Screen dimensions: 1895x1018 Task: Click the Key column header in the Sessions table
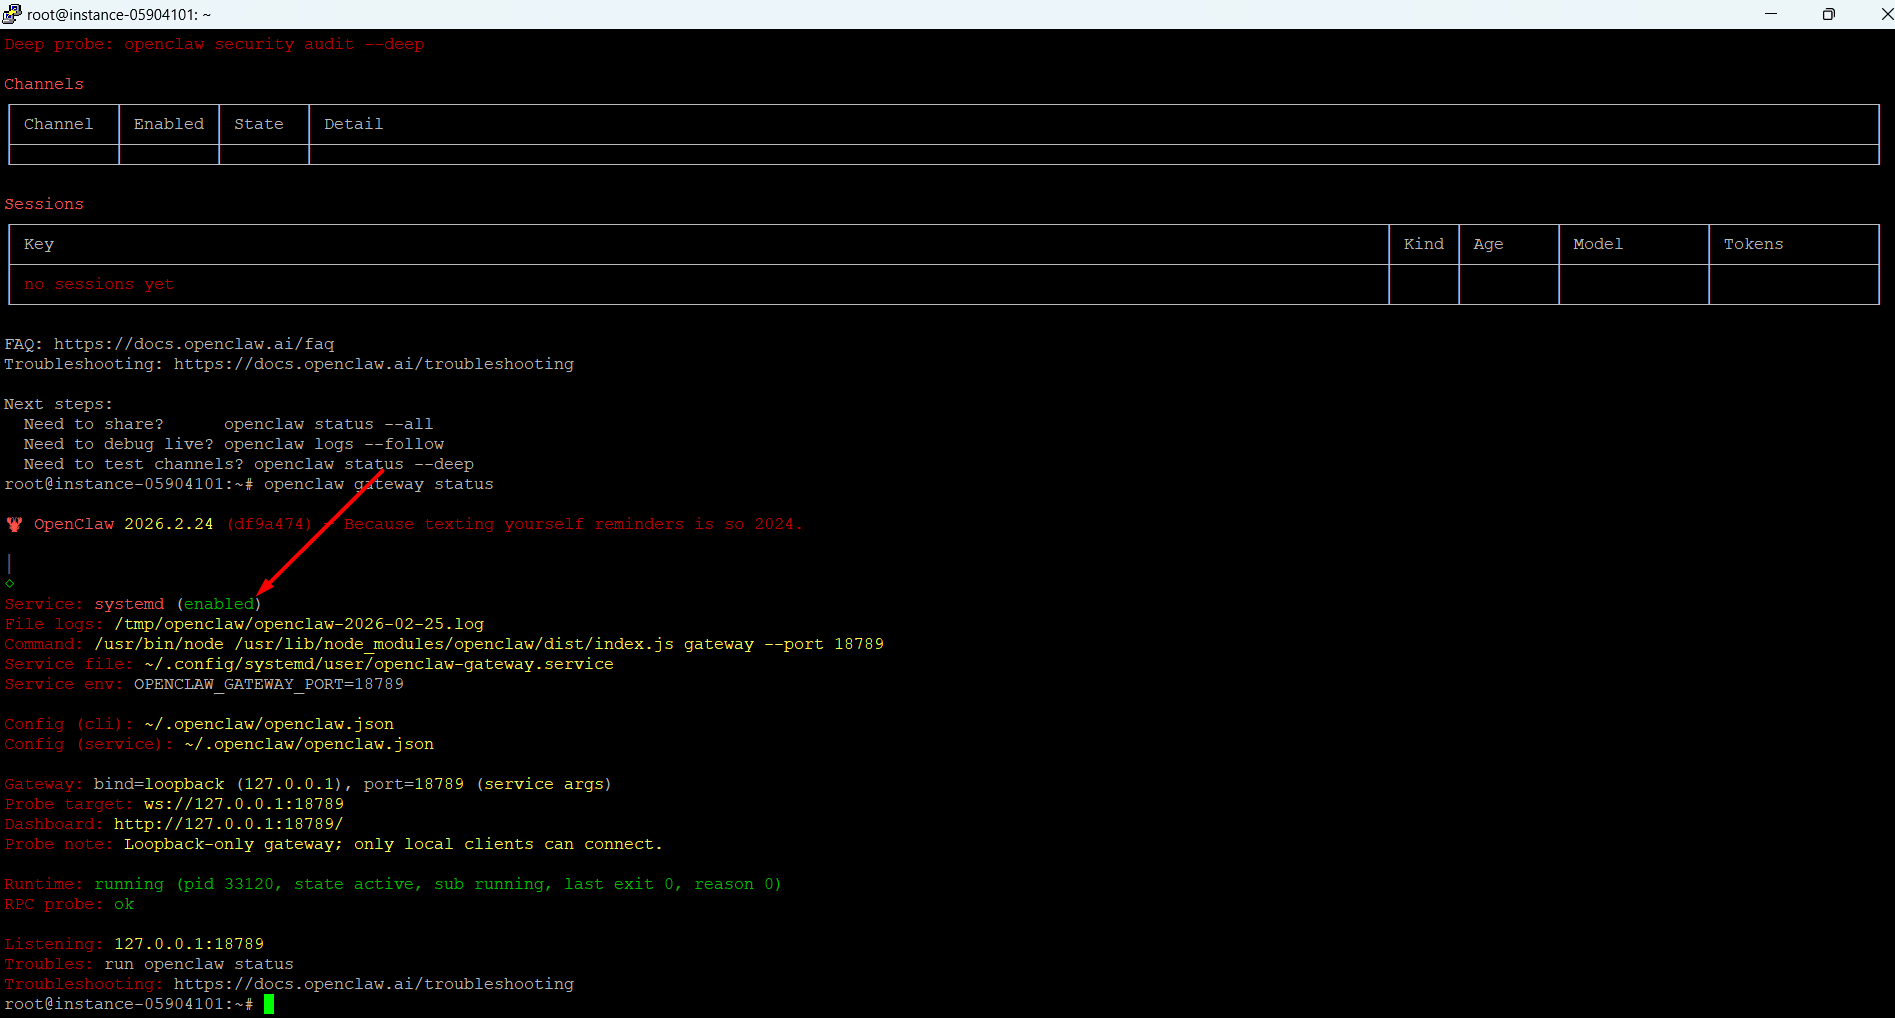[39, 244]
